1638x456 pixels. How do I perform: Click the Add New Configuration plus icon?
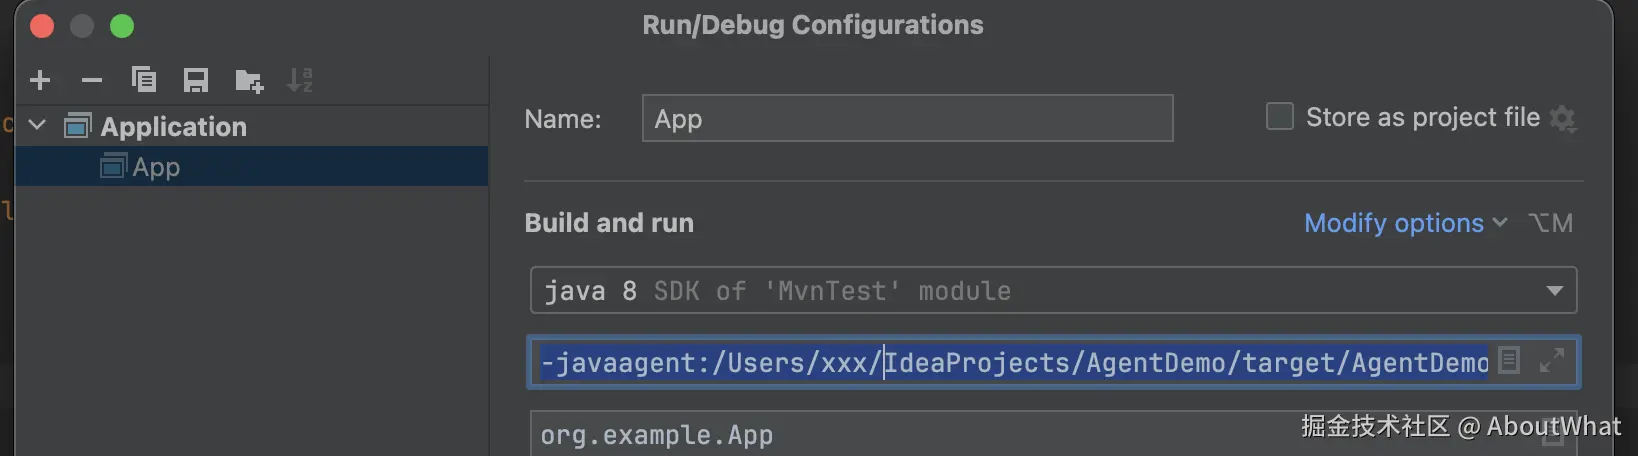[40, 80]
